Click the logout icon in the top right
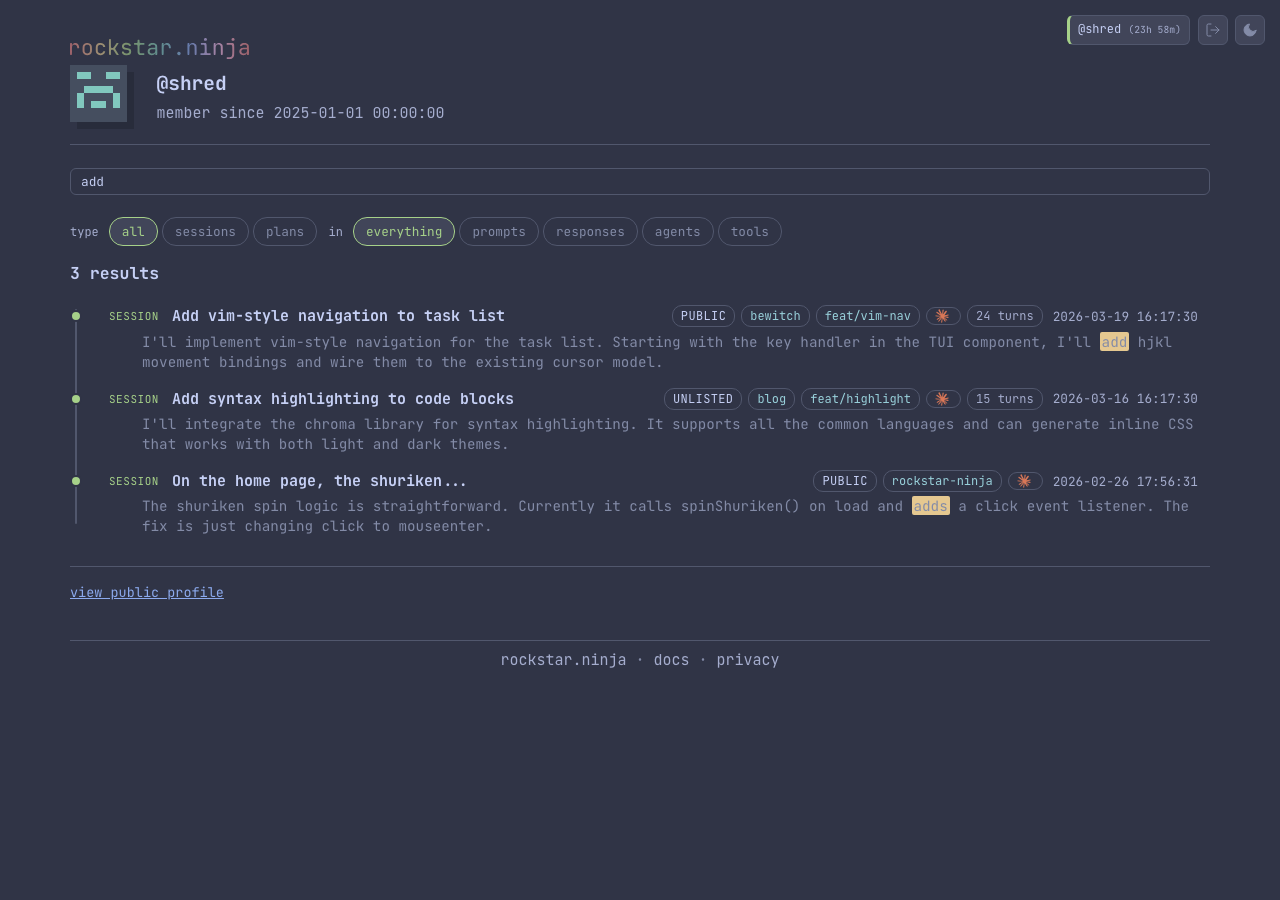Image resolution: width=1280 pixels, height=900 pixels. click(1212, 30)
